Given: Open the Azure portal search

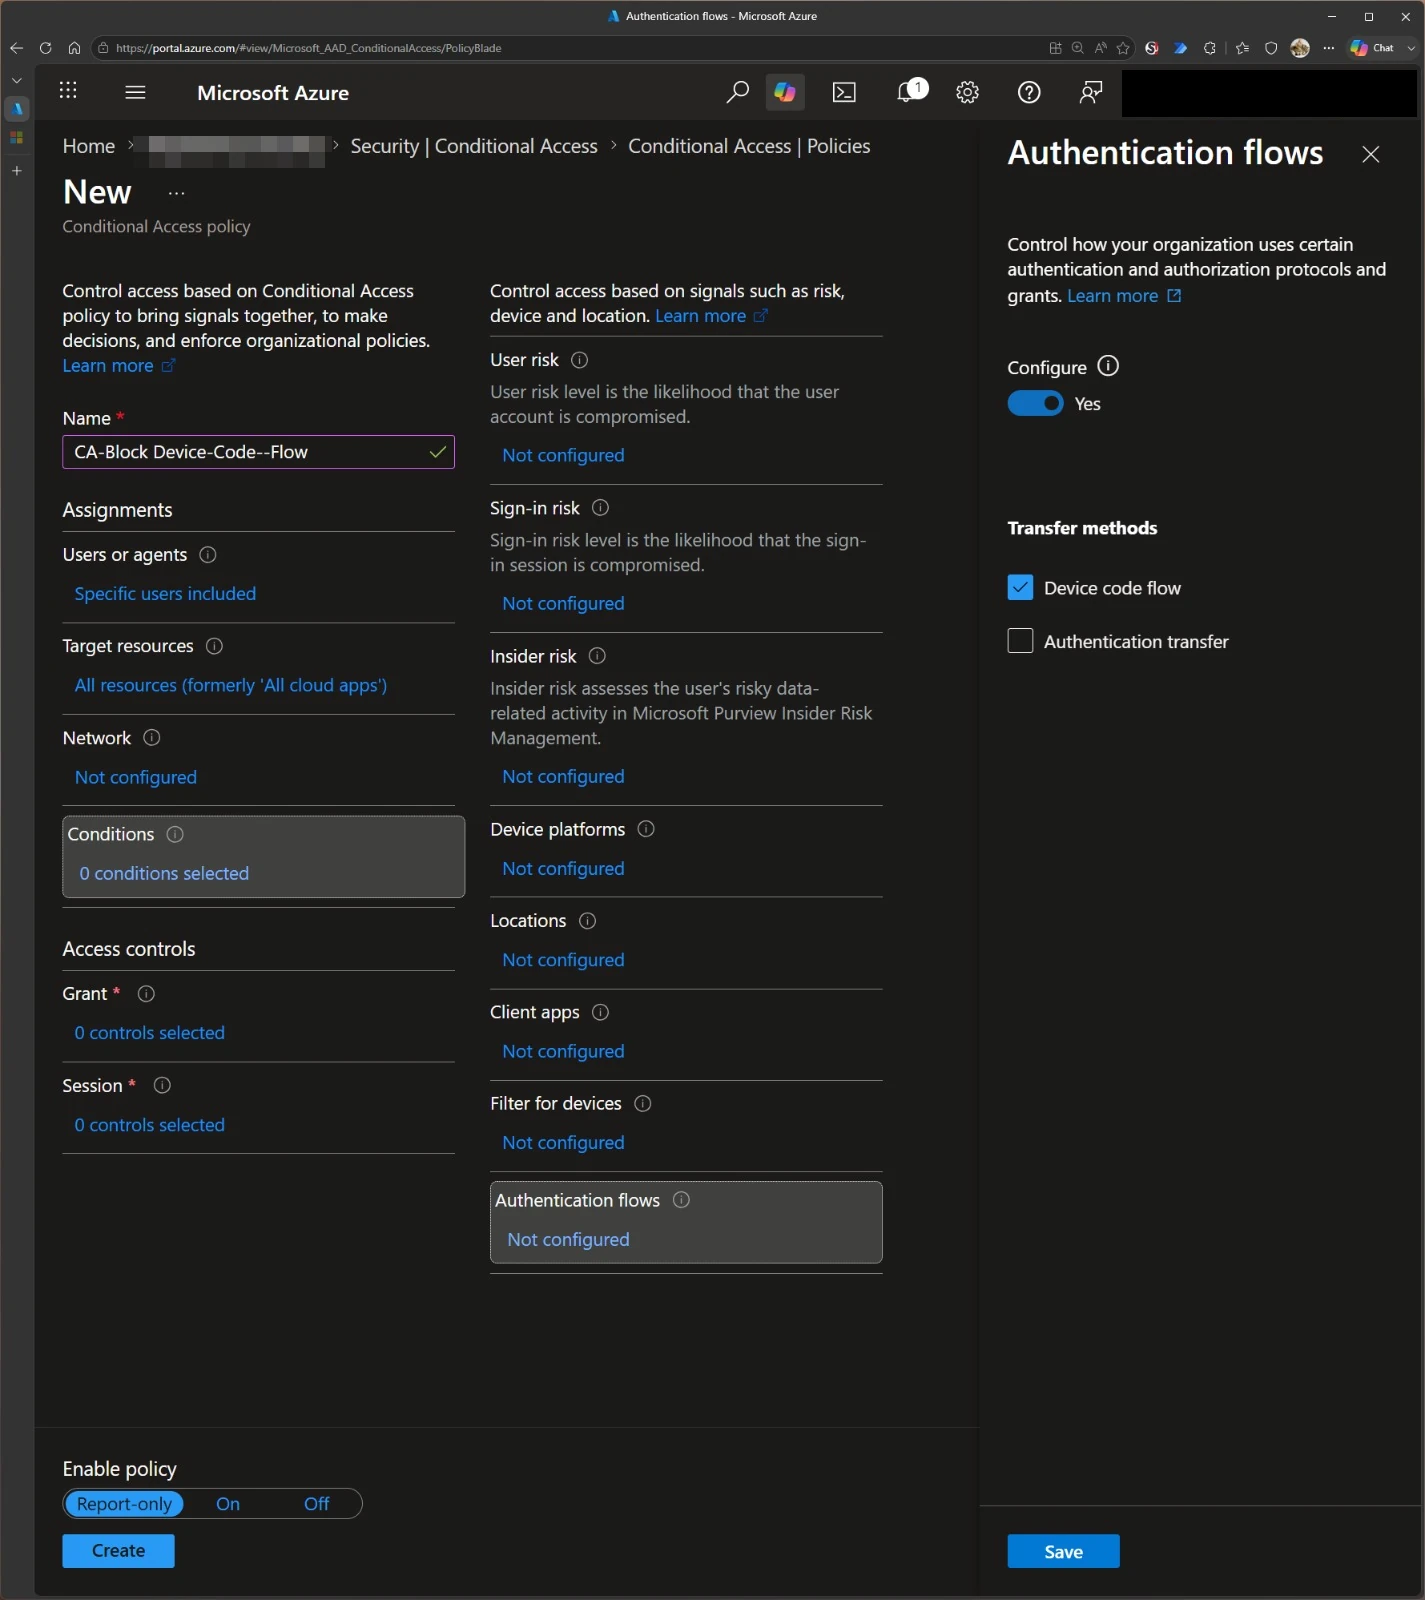Looking at the screenshot, I should (x=737, y=92).
